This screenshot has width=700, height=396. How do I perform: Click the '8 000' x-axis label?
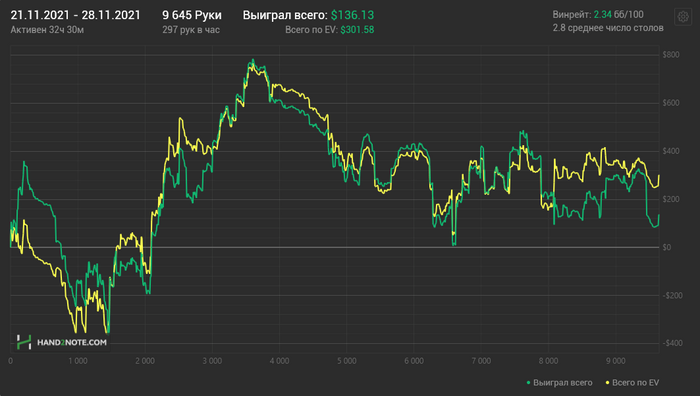pos(548,361)
